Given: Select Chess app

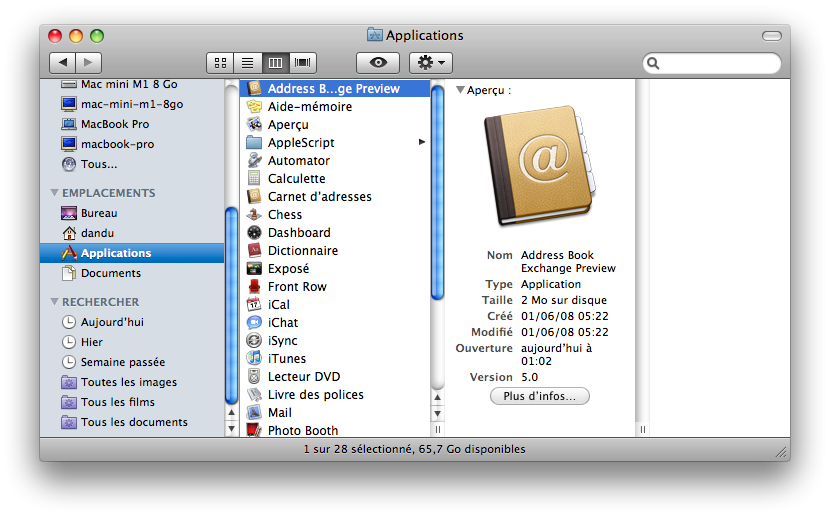Looking at the screenshot, I should (335, 214).
